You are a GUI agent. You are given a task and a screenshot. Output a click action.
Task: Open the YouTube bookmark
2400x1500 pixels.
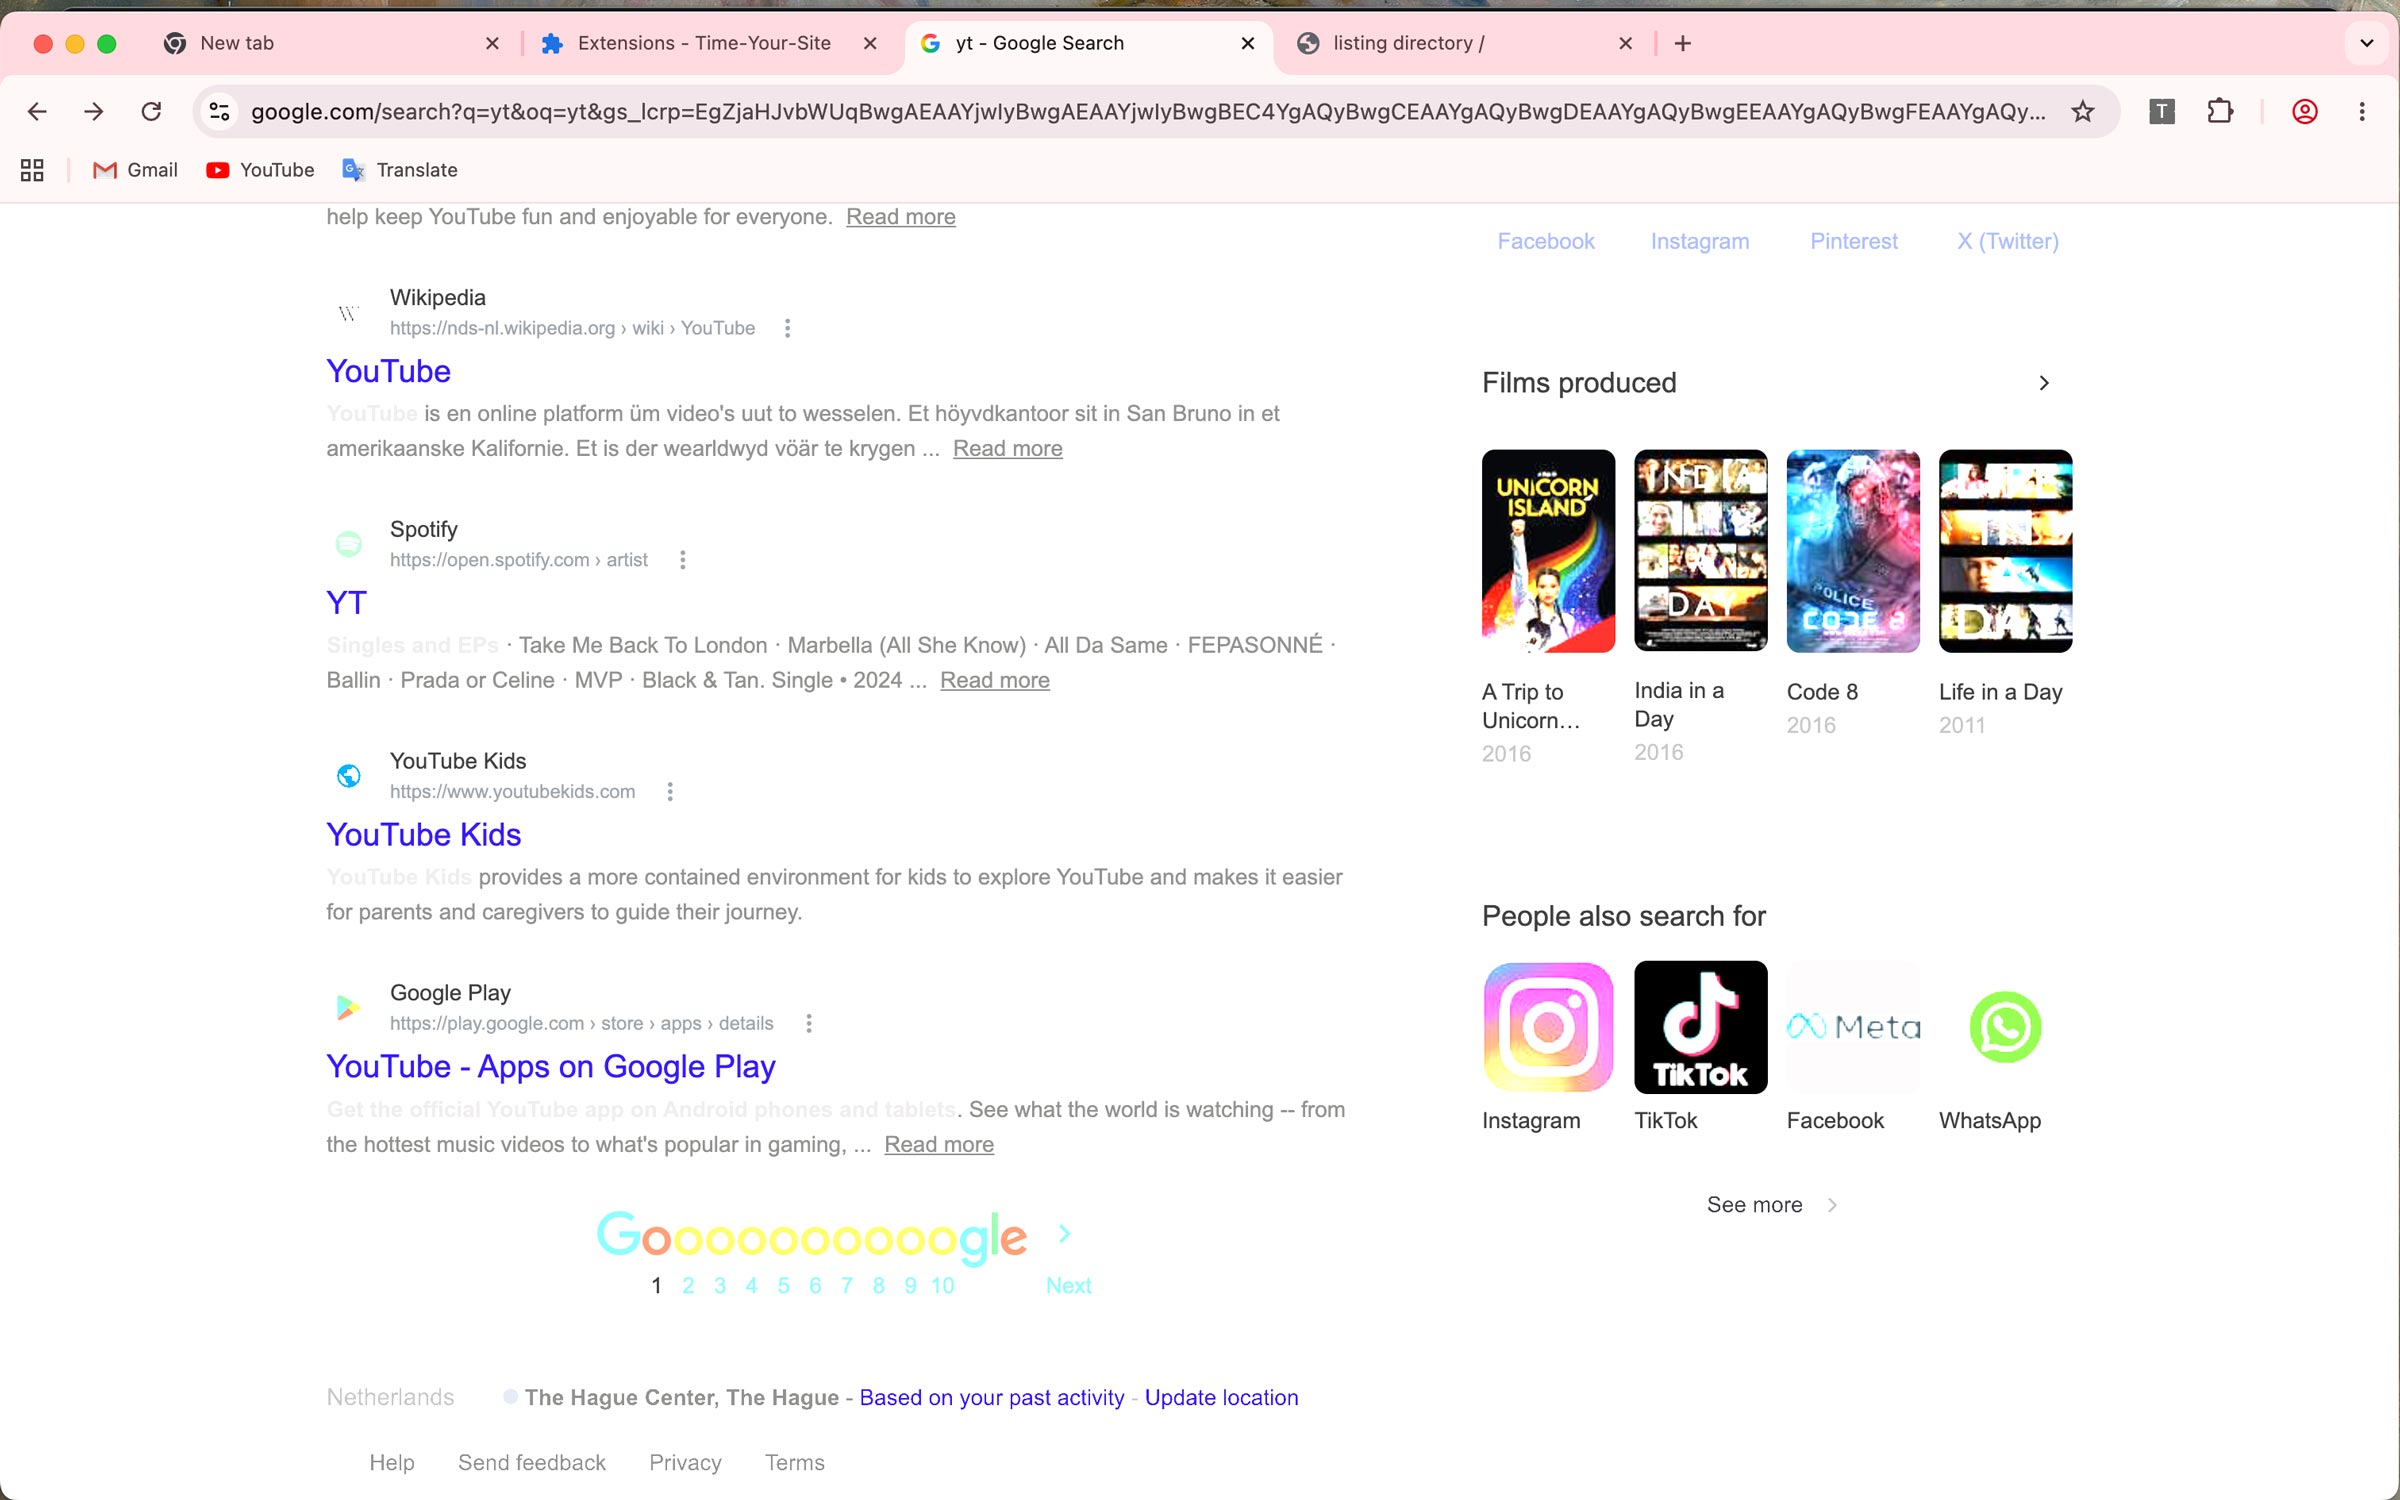[260, 170]
